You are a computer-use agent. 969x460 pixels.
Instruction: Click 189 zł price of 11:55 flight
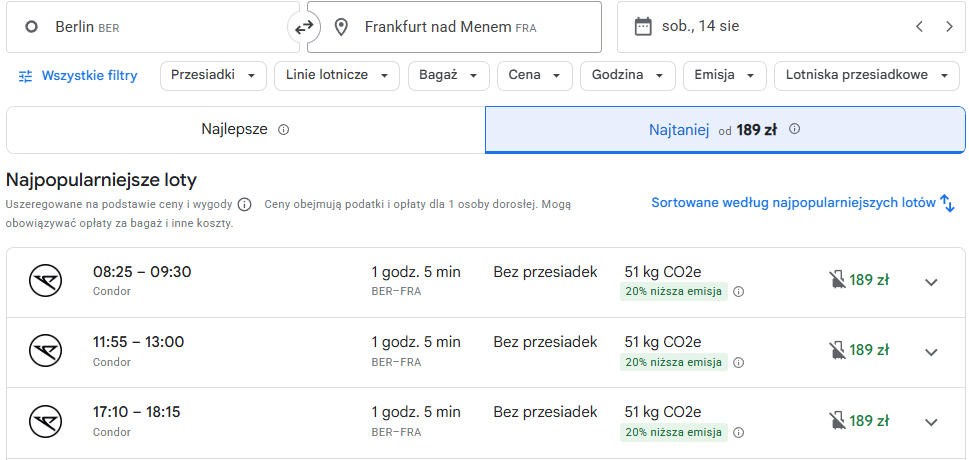click(869, 351)
